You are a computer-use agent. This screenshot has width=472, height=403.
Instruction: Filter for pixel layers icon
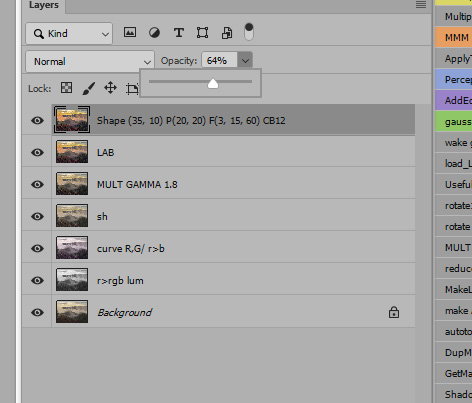[130, 32]
